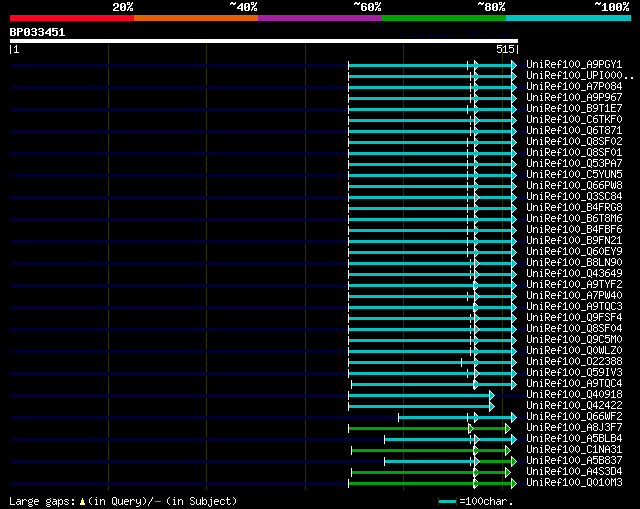Select the UniRef100_A9TYF2 label
The width and height of the screenshot is (640, 509).
tap(574, 285)
